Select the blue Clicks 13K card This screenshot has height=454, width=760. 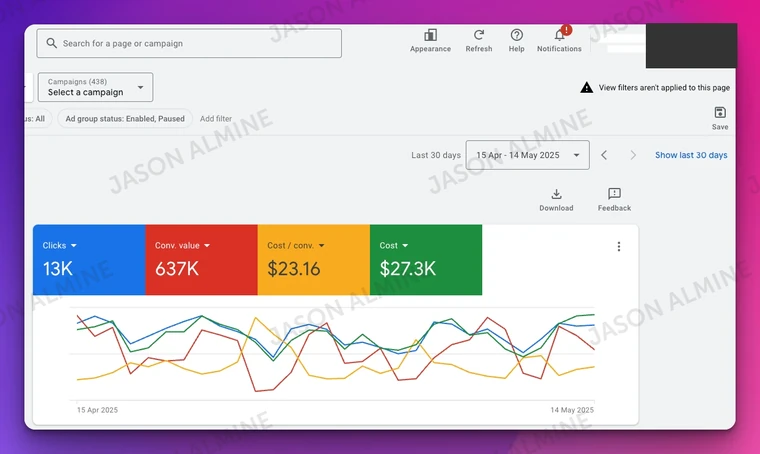pyautogui.click(x=89, y=260)
